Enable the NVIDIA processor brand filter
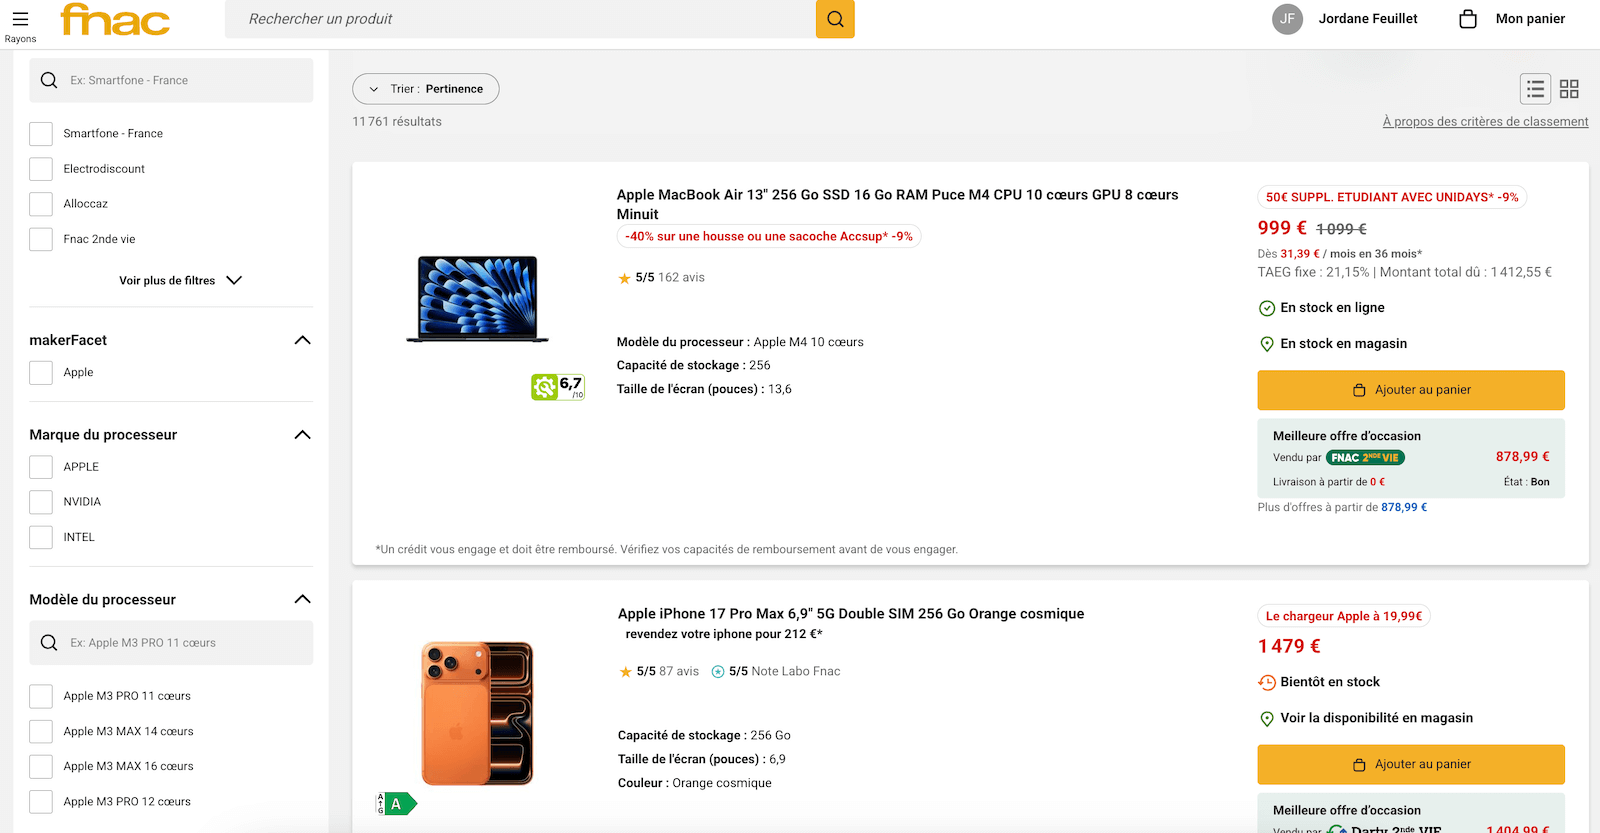1600x833 pixels. pos(40,501)
